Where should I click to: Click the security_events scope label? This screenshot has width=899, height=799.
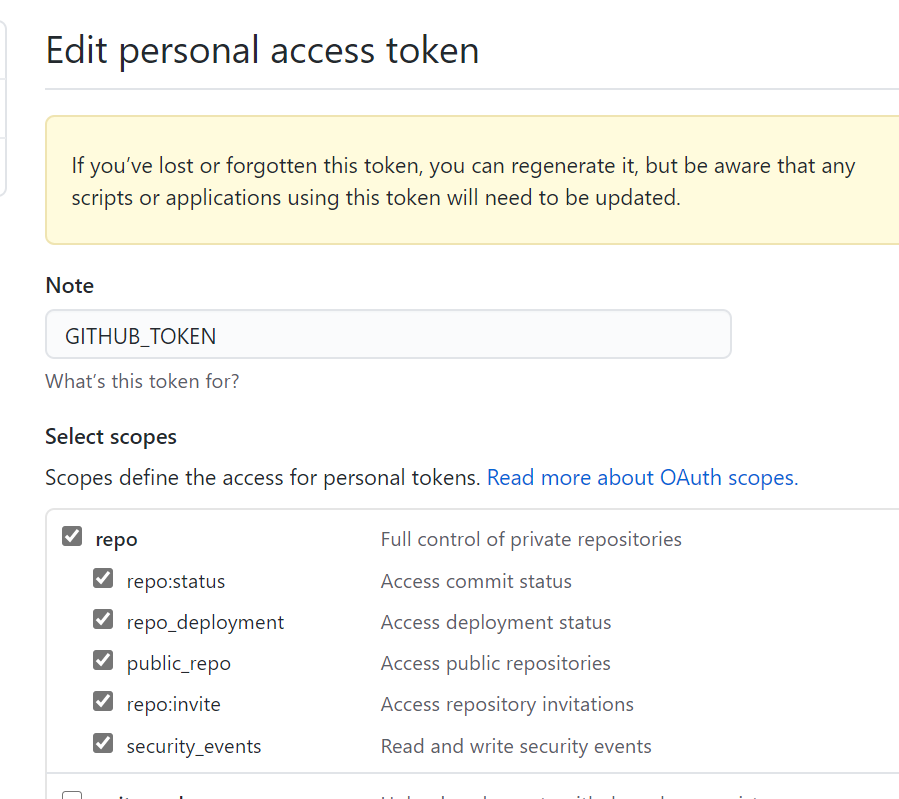point(194,747)
